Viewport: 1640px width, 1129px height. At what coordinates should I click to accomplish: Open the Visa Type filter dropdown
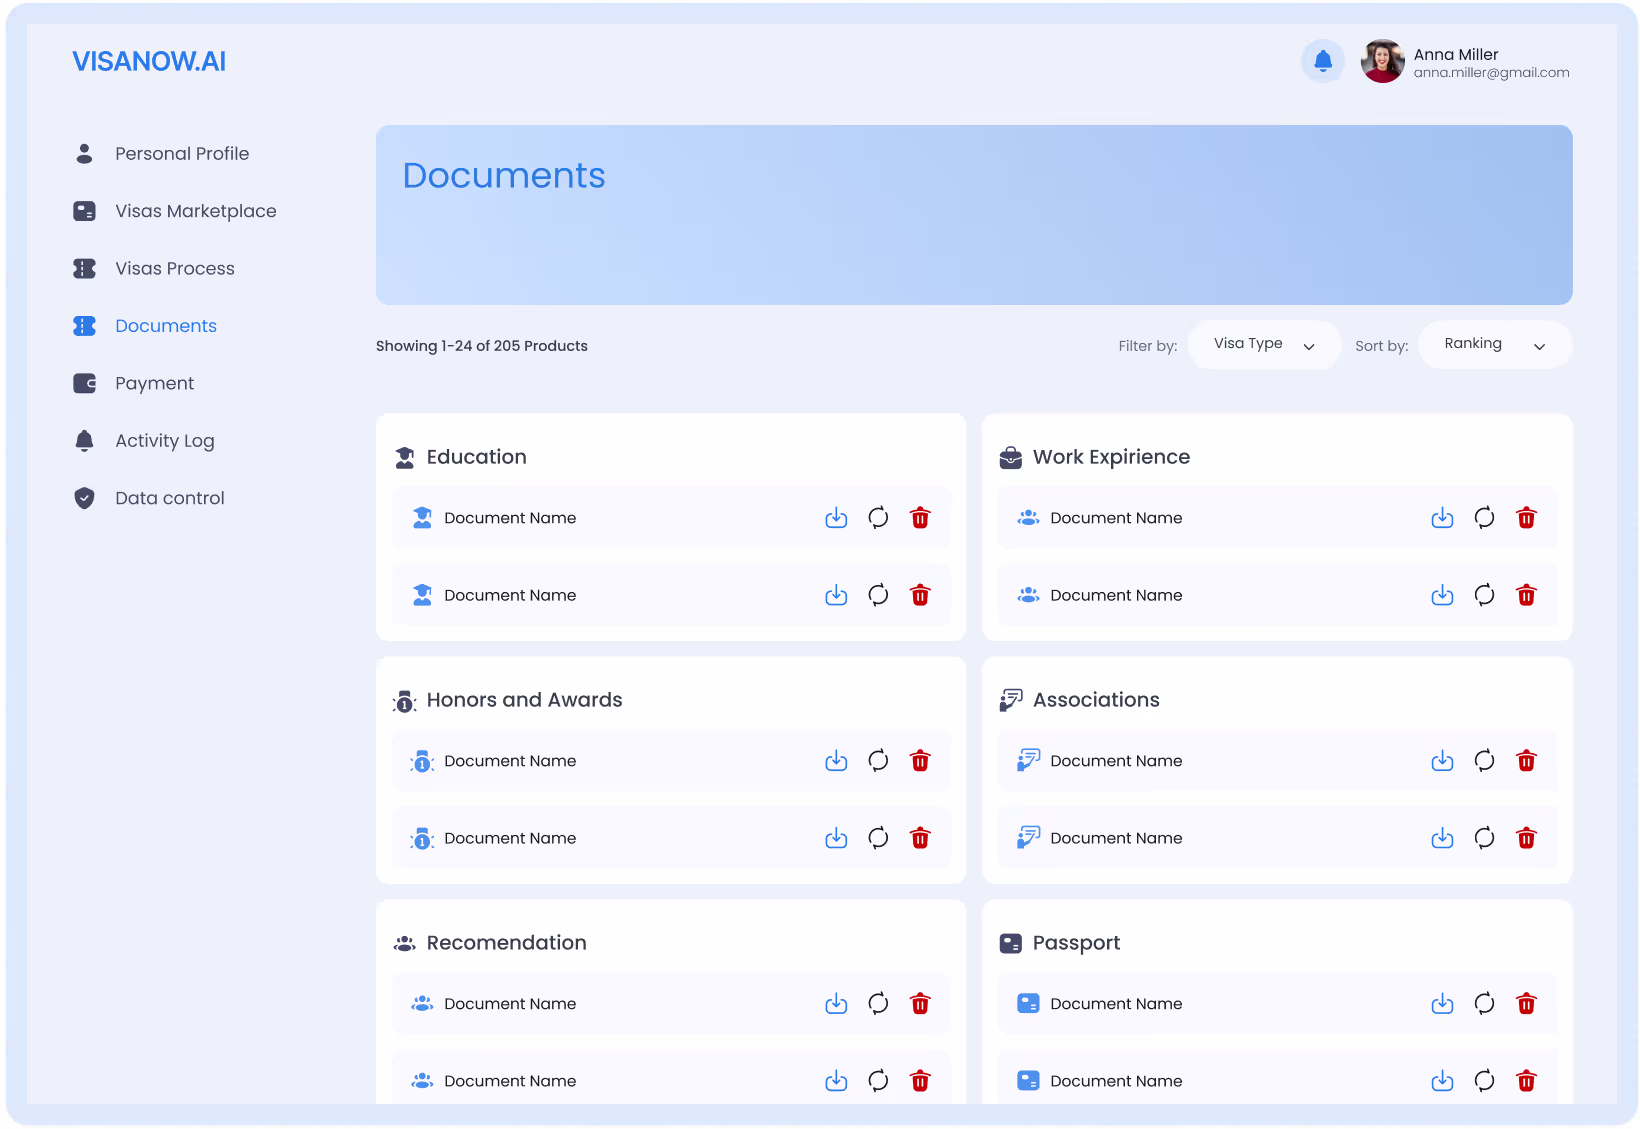(1264, 345)
